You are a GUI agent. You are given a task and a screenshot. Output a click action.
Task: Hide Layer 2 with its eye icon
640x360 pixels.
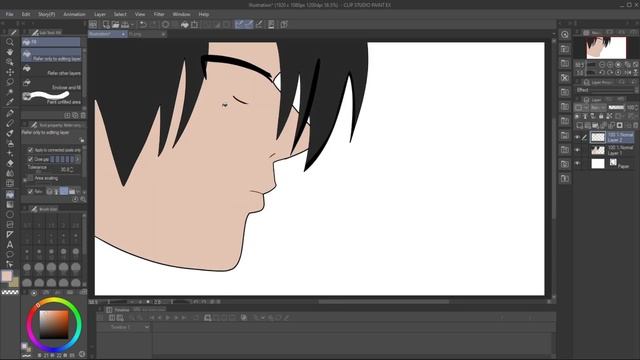(577, 138)
